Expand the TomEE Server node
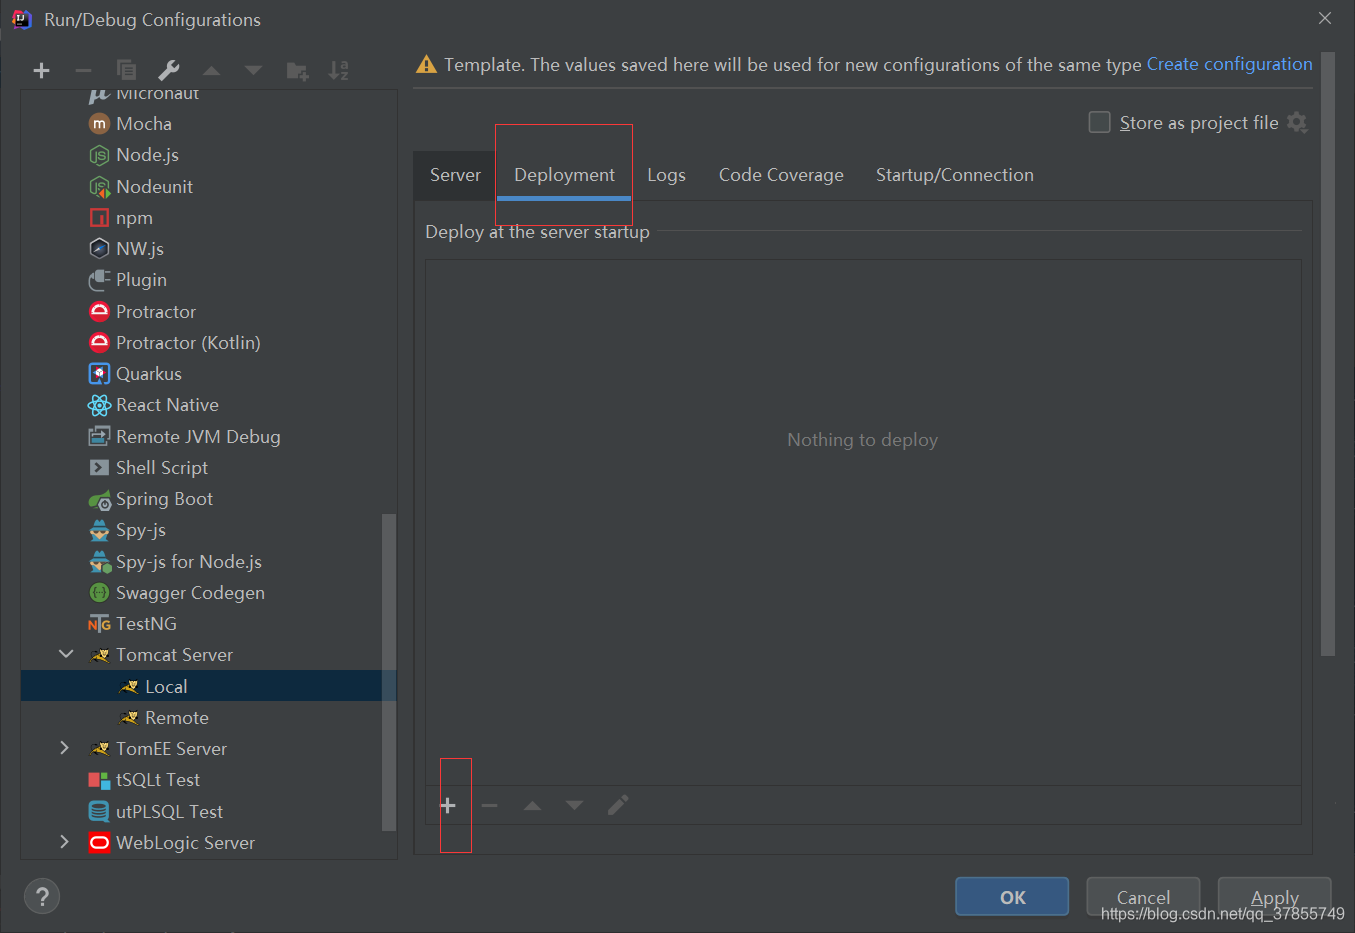Image resolution: width=1355 pixels, height=933 pixels. tap(65, 748)
